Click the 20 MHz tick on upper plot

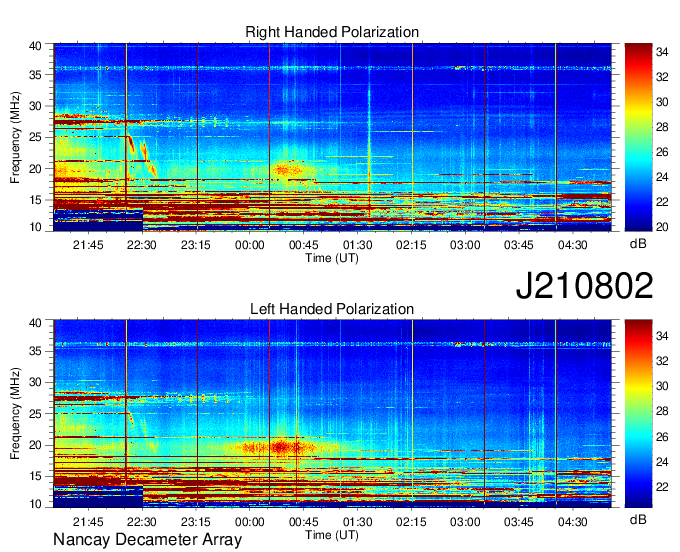pos(36,169)
